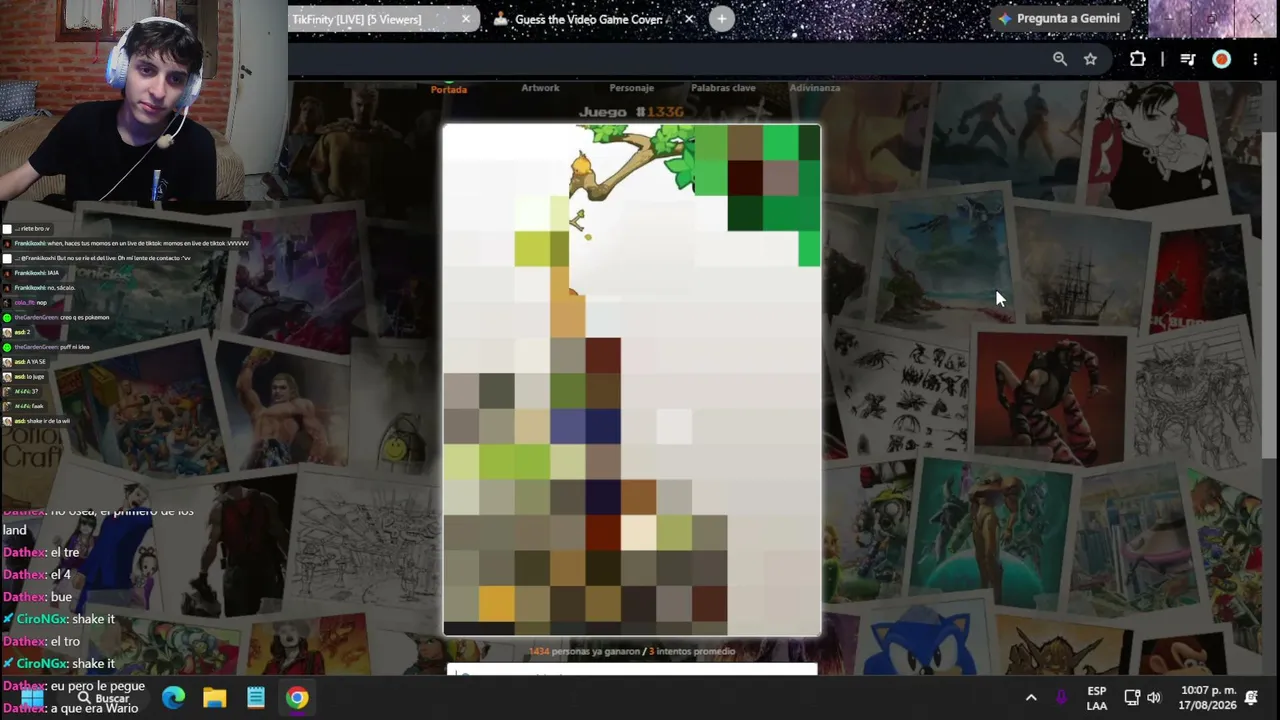Select the Palabras clave game mode
Screen dimensions: 1280x720
[x=723, y=88]
